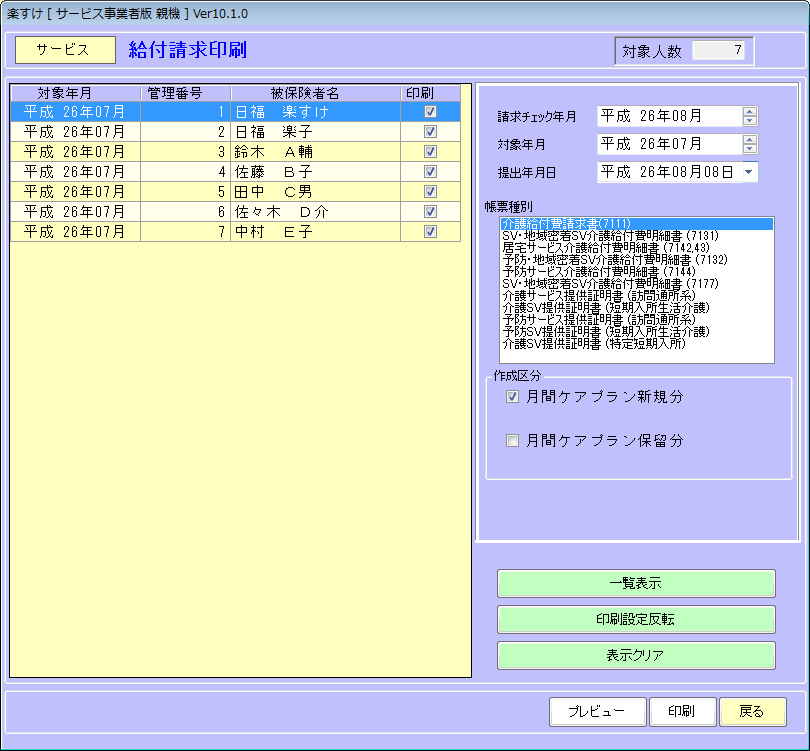Decrease 対象年月 with the down arrow
This screenshot has width=810, height=751.
(750, 149)
